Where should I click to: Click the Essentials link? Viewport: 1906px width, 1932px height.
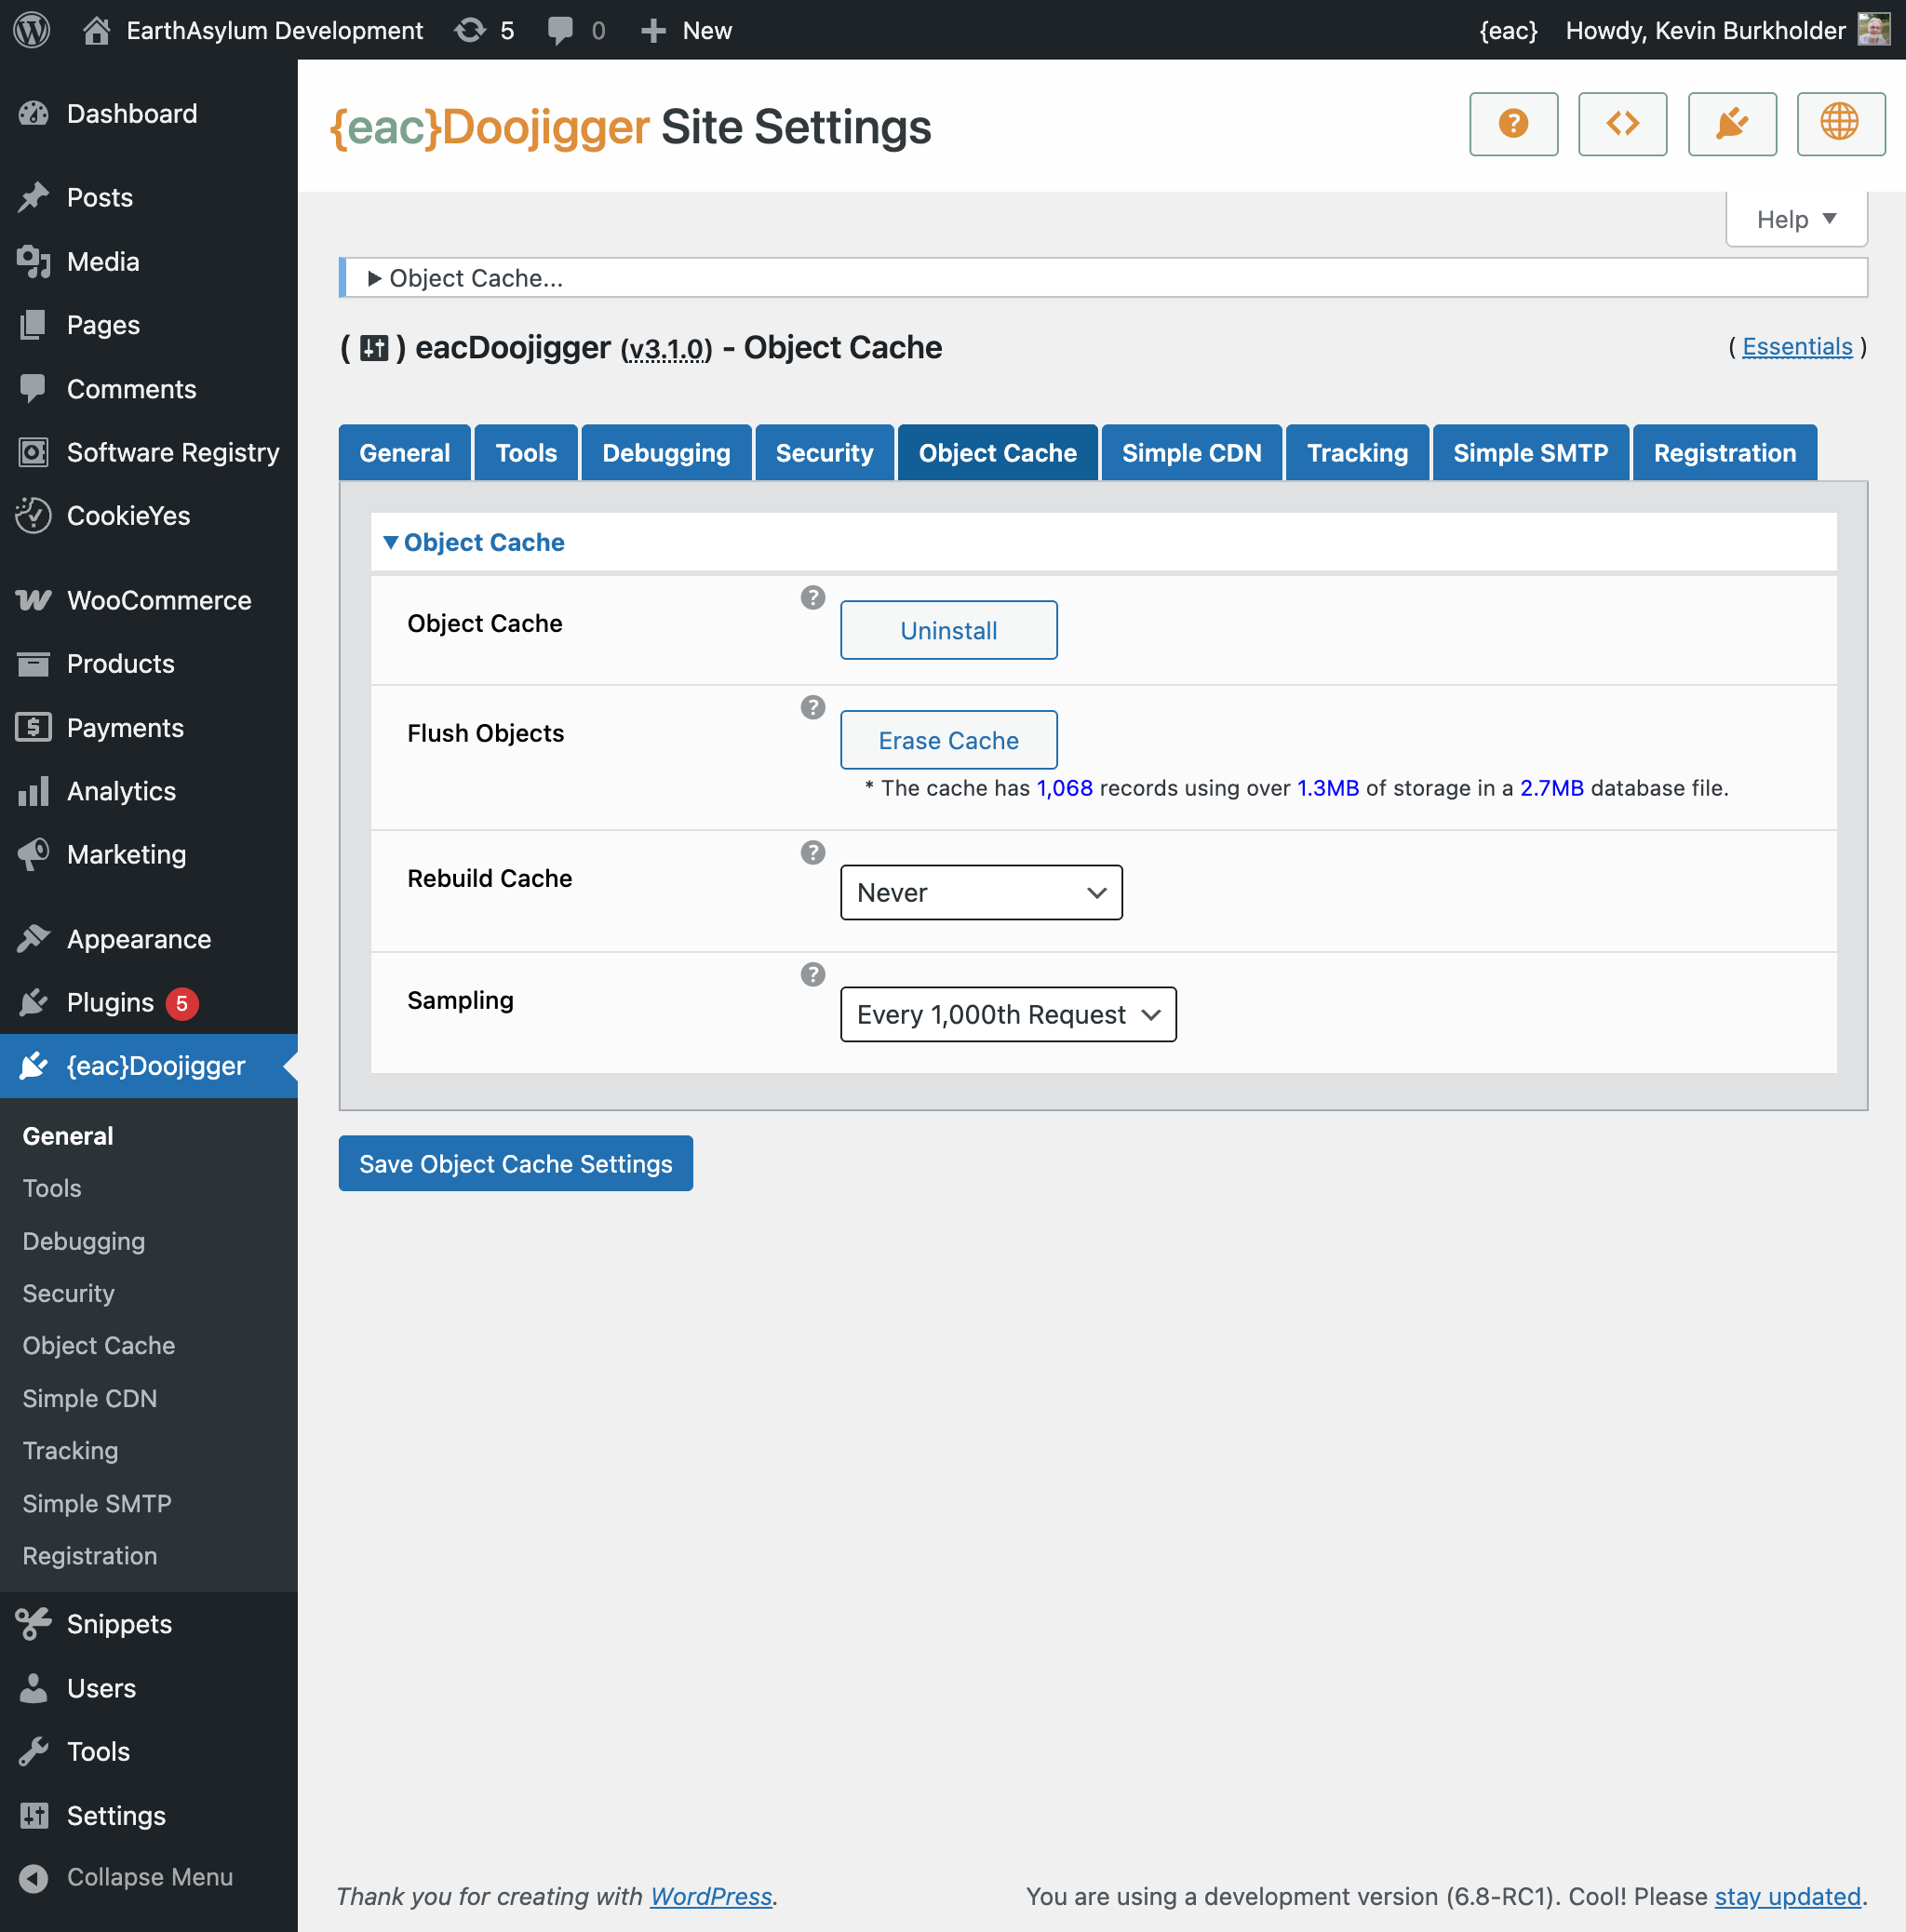[1796, 347]
